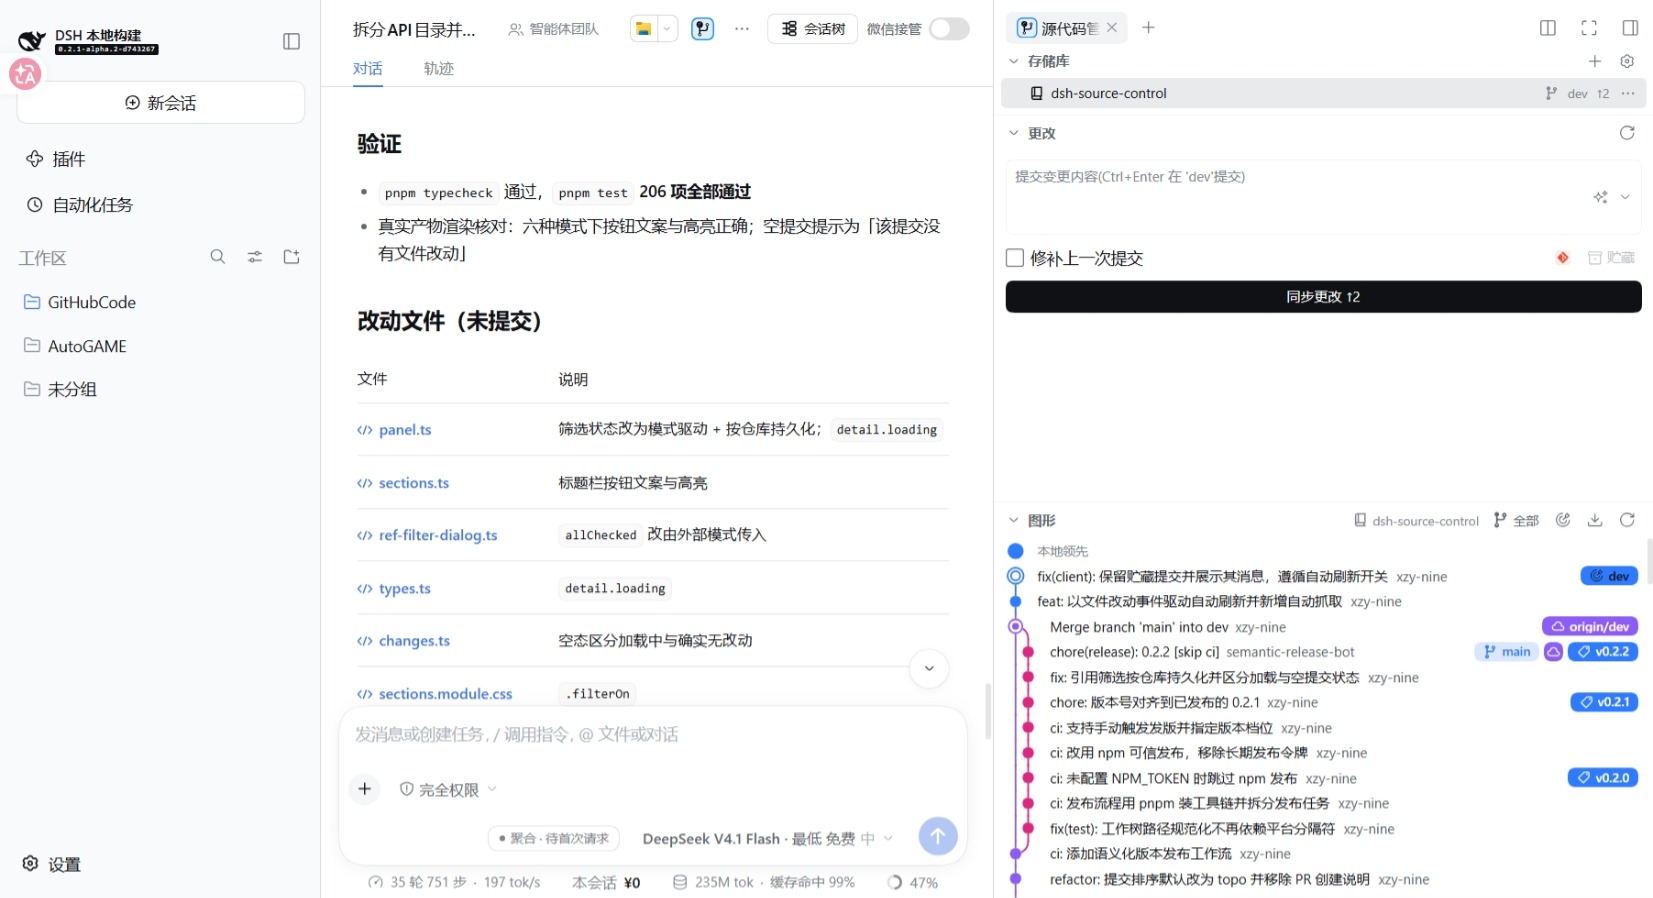Open the three-dot more menu in chat header
The image size is (1653, 898).
click(x=742, y=29)
